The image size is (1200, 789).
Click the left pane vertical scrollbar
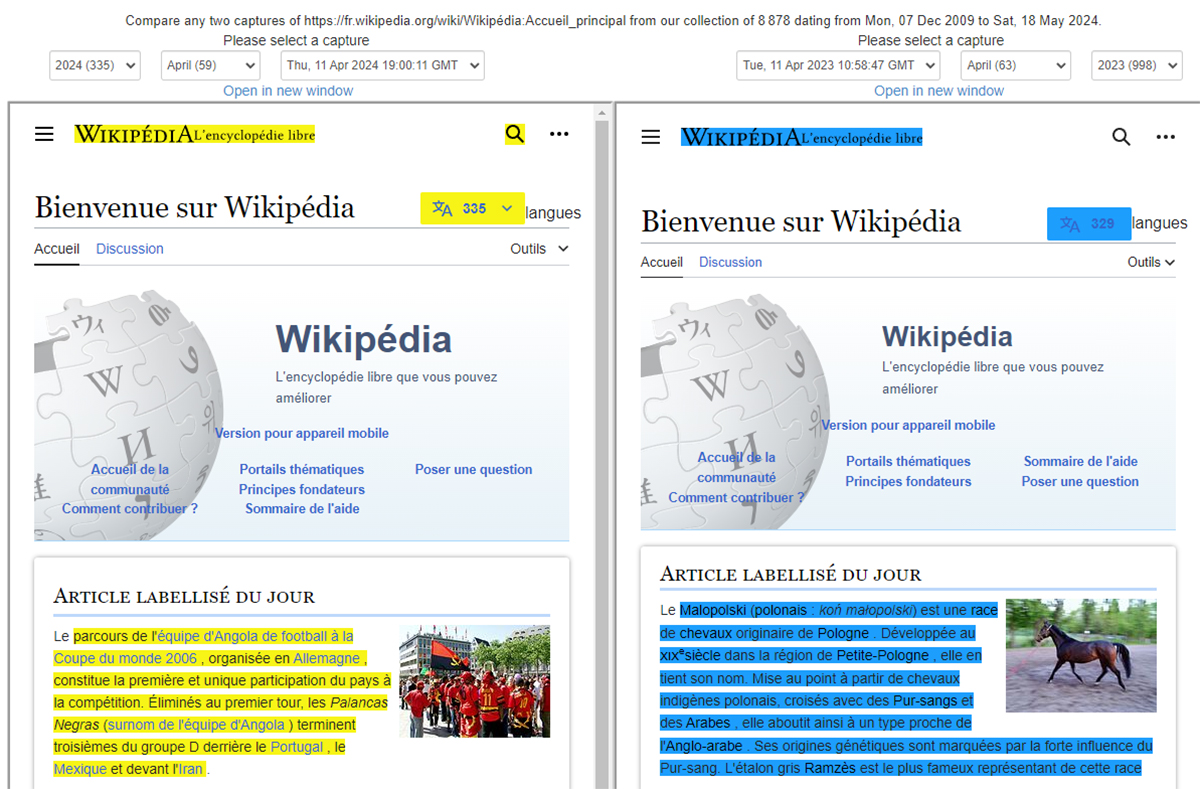tap(602, 450)
